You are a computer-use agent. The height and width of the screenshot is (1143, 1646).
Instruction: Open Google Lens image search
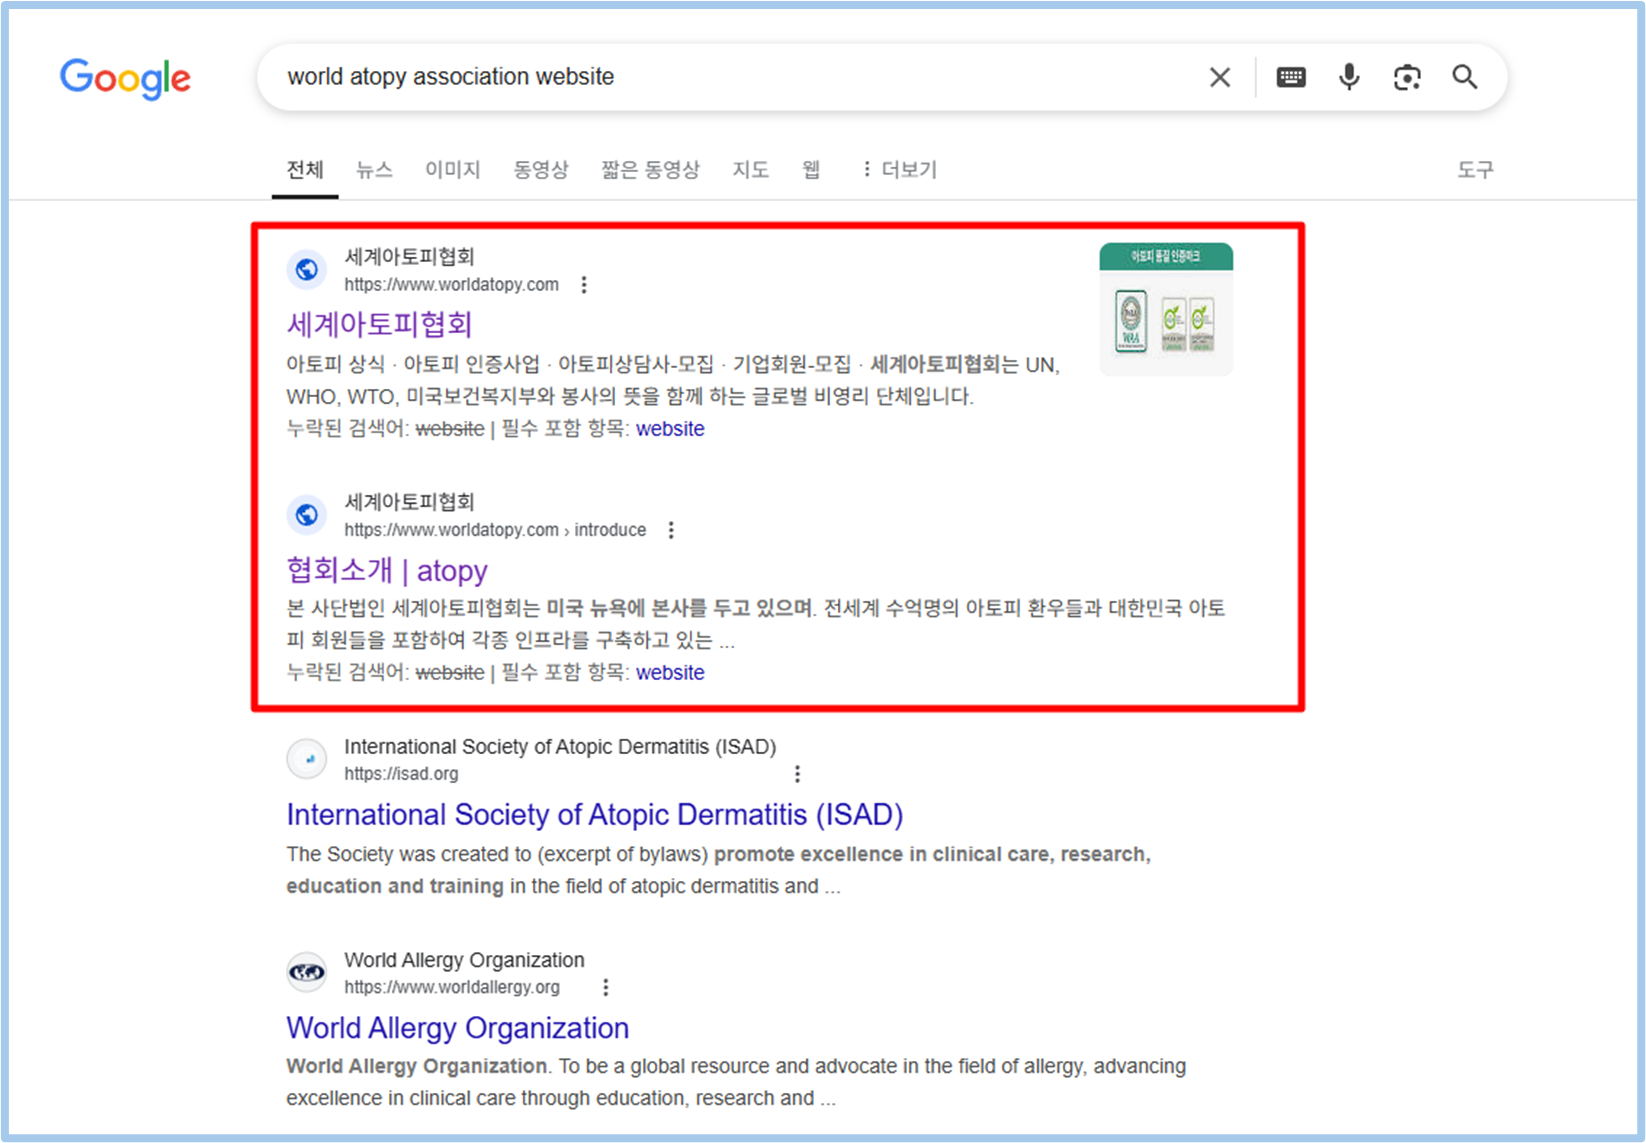[1407, 77]
